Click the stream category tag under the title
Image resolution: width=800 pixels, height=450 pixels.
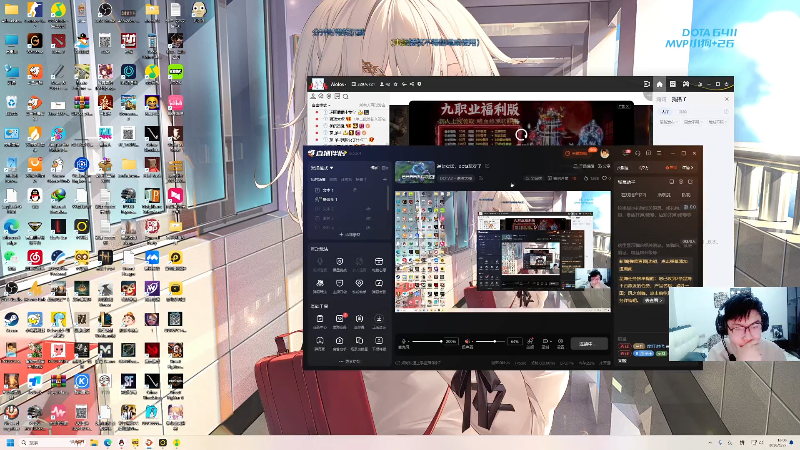tap(456, 178)
